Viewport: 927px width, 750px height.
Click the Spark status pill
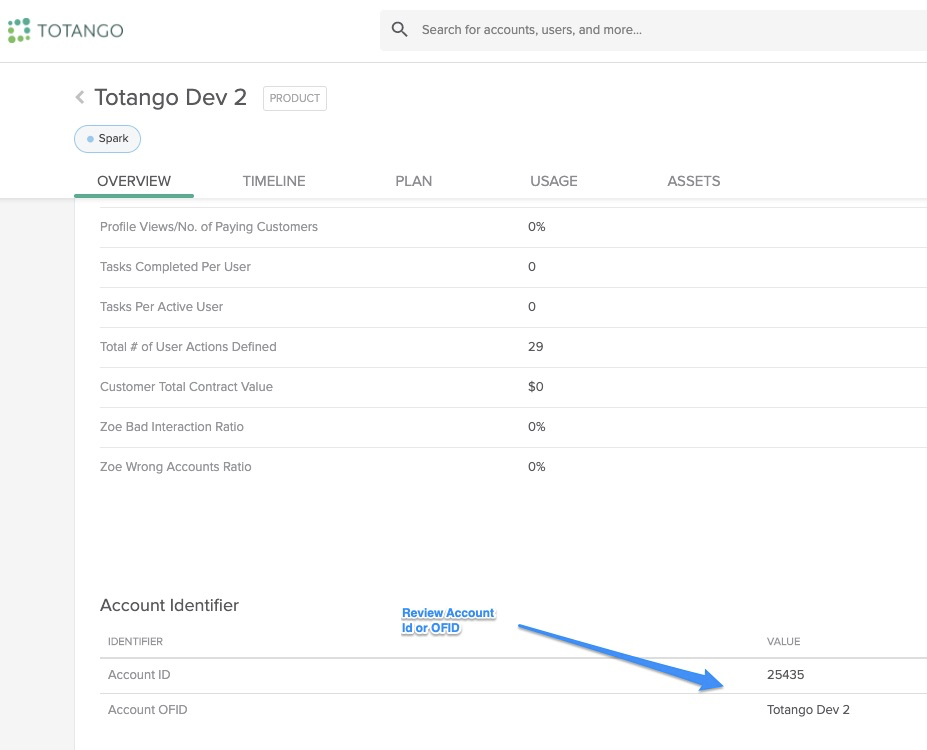tap(107, 139)
